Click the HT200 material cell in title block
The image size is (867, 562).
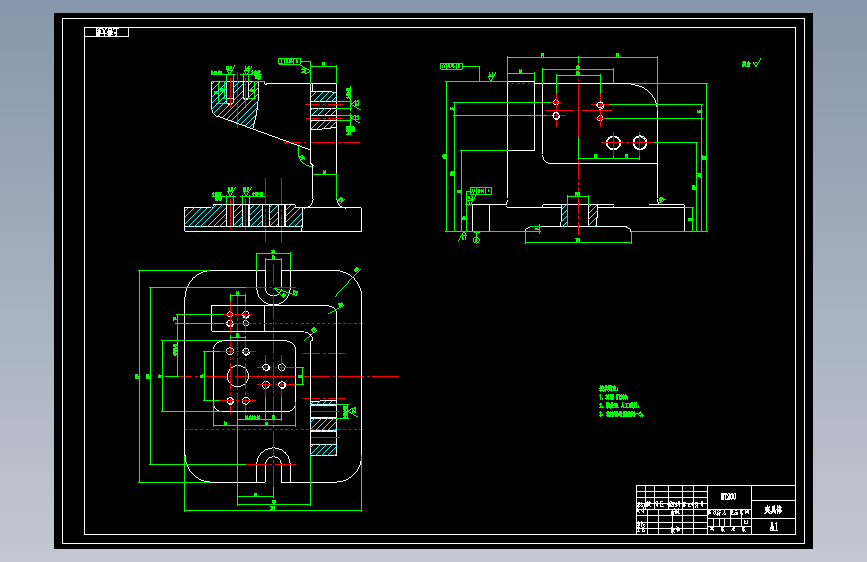tap(729, 496)
